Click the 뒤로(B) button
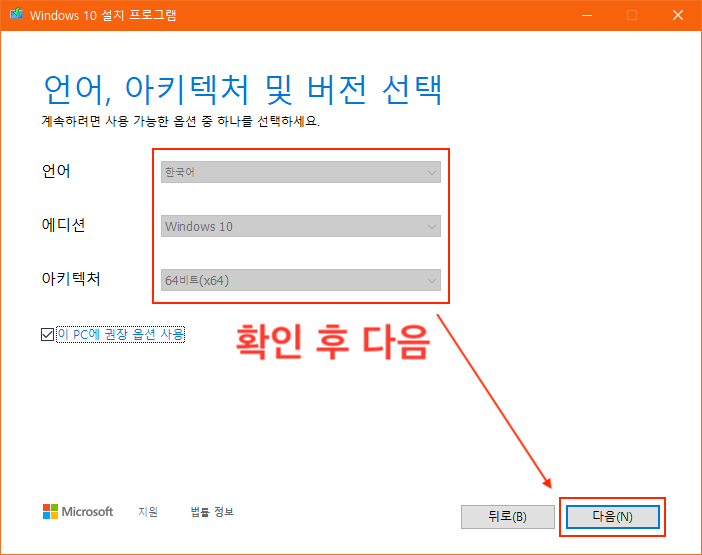 coord(508,517)
